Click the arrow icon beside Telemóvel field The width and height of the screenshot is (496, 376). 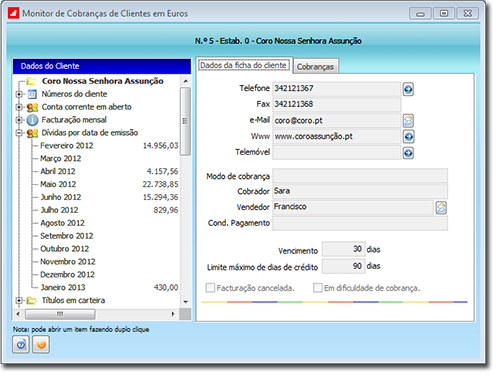(408, 153)
